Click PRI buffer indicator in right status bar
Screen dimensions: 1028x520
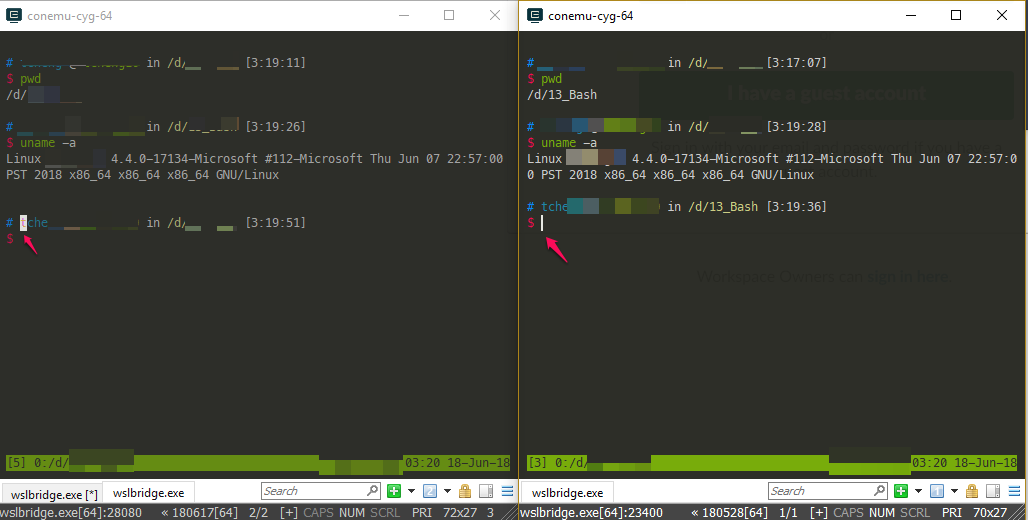pos(952,513)
